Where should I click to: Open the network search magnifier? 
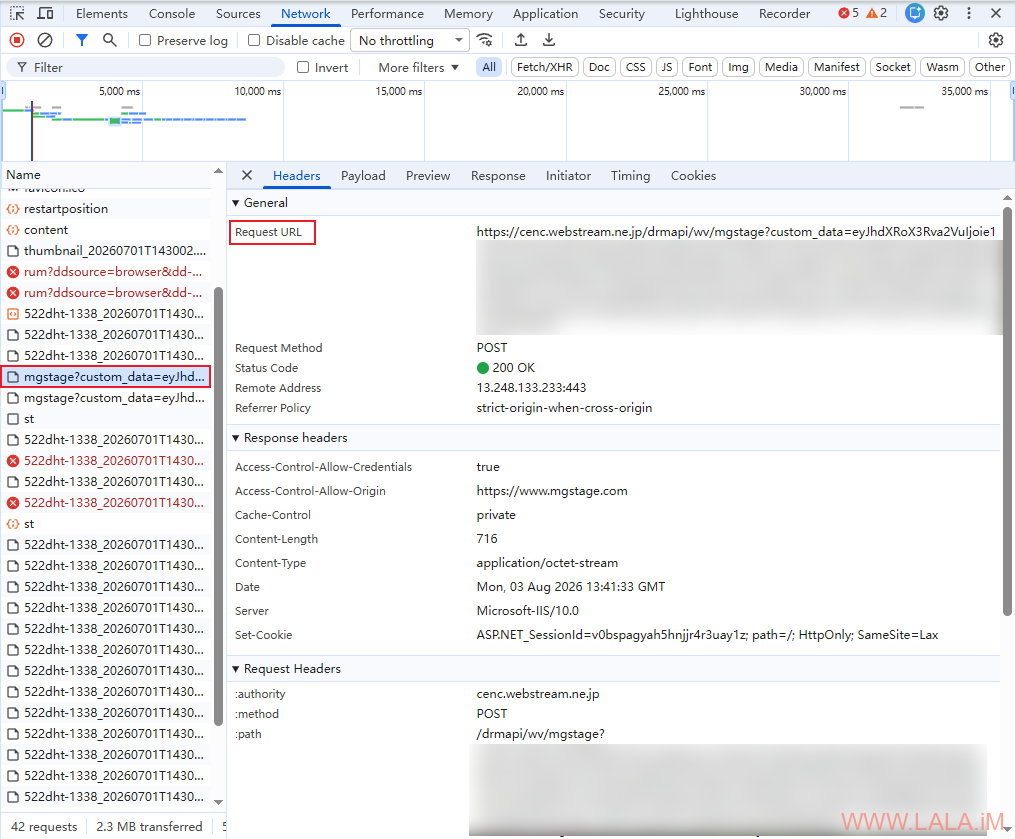(110, 40)
